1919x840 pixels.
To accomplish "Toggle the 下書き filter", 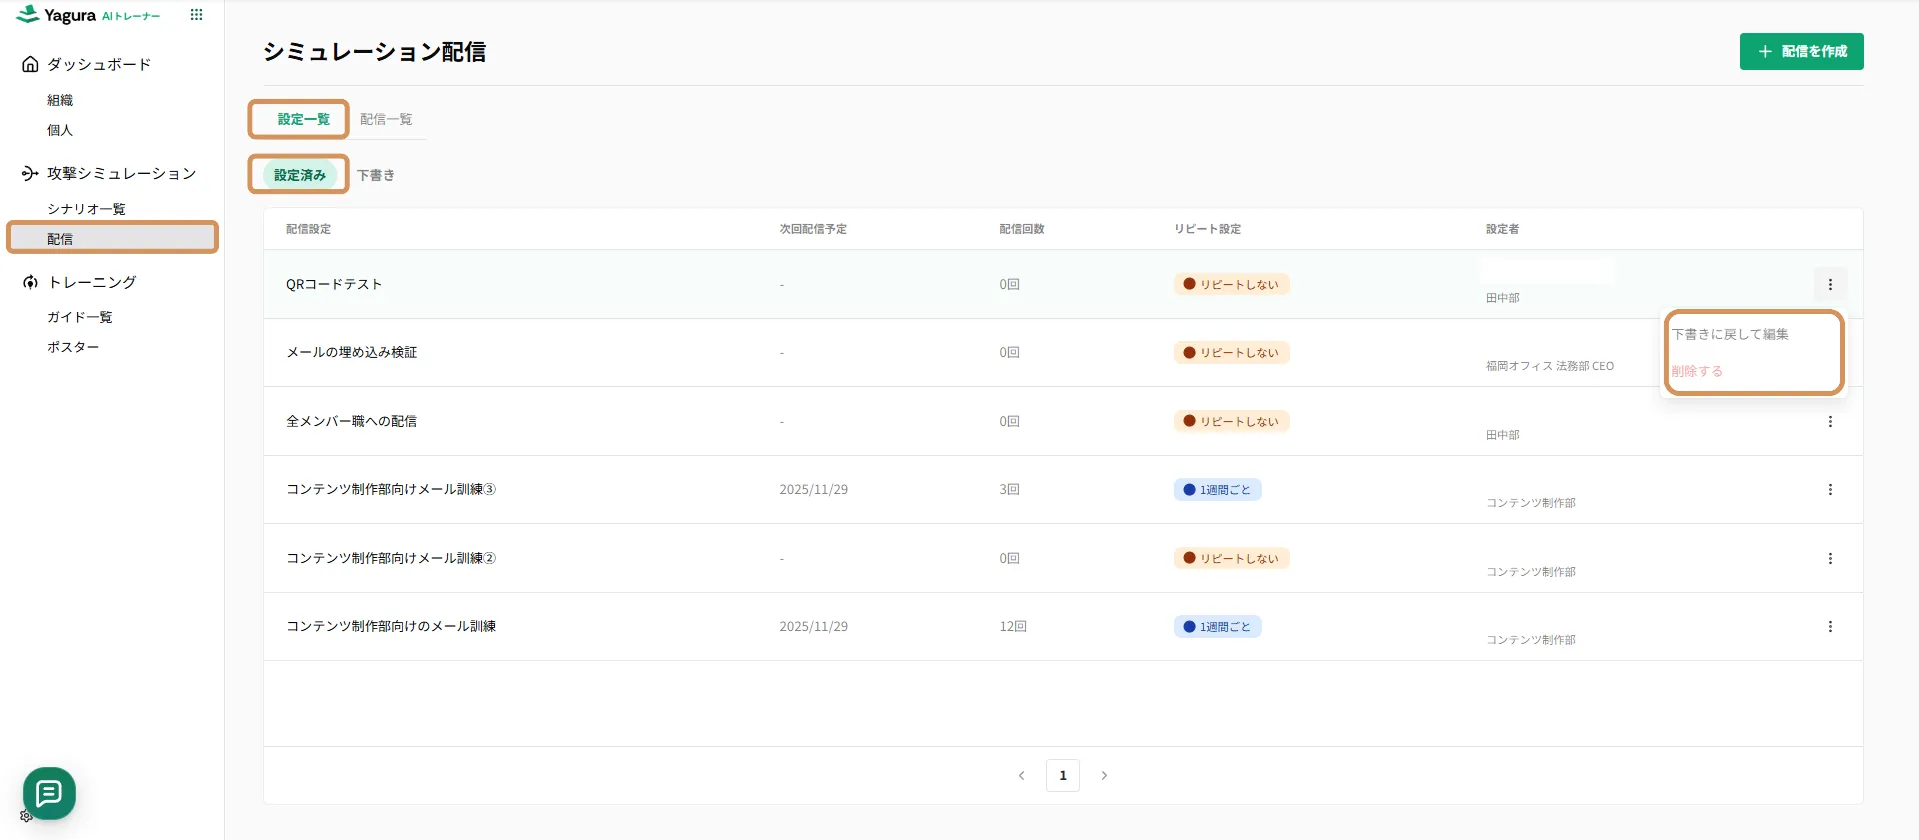I will (x=376, y=175).
